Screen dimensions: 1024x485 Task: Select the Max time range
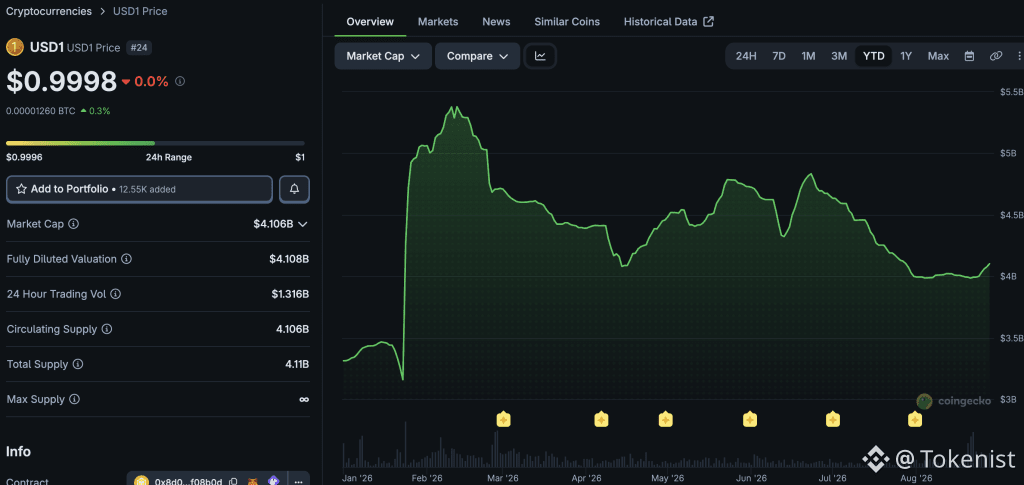[x=938, y=56]
